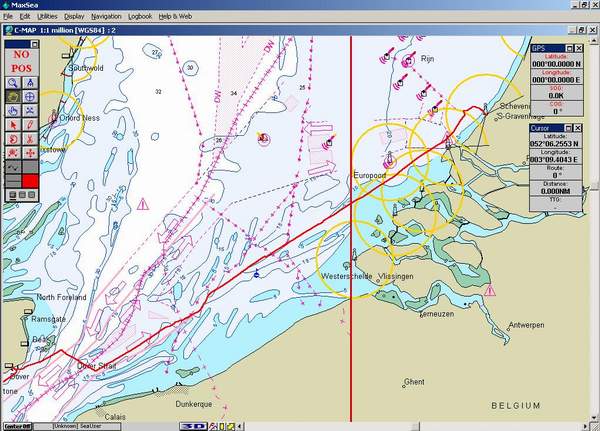Select the magnifier zoom tool

pos(14,83)
